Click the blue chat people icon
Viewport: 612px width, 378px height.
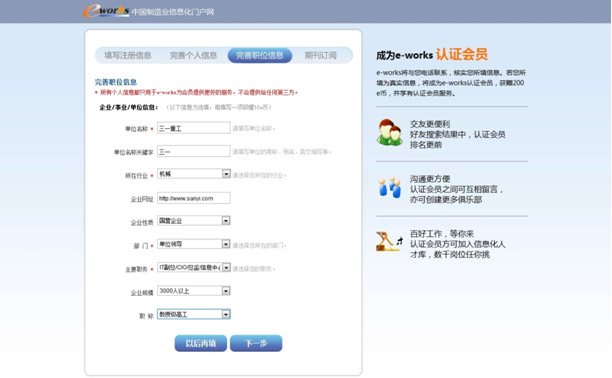coord(390,187)
